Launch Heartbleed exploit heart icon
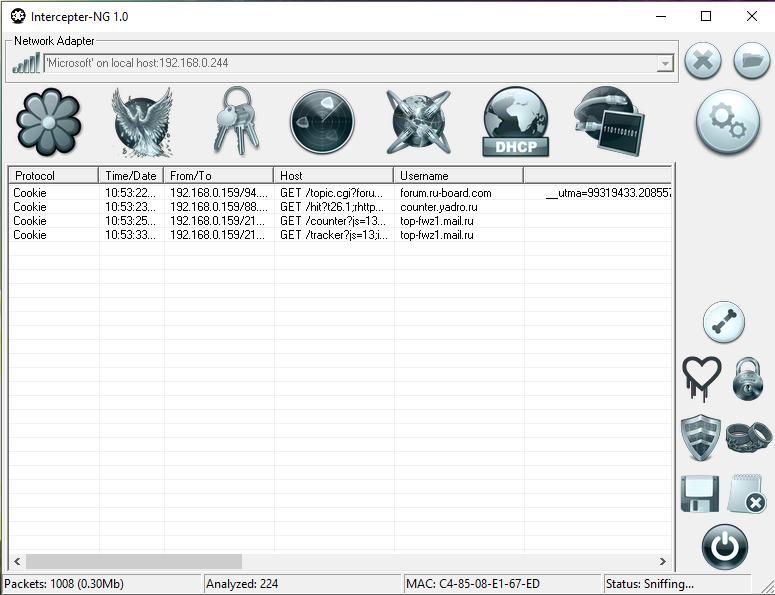Screen dimensions: 775x595 pos(701,379)
